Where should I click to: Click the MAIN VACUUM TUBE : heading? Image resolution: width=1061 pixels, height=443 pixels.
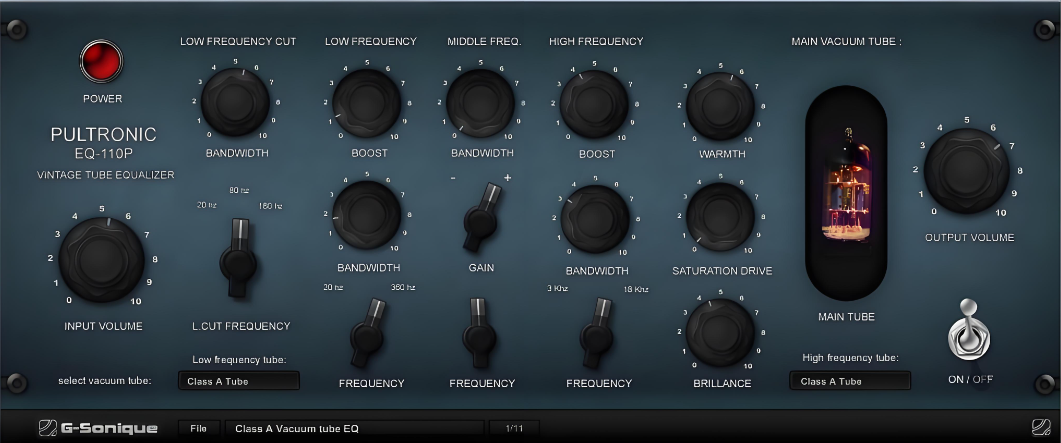point(846,41)
